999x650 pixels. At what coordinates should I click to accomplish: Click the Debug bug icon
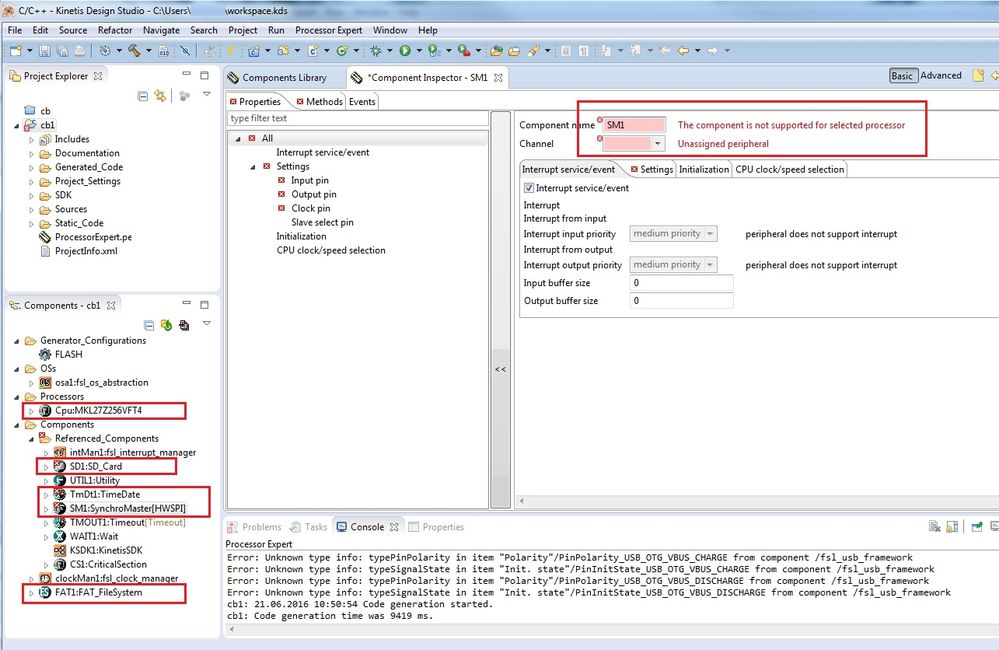tap(376, 50)
